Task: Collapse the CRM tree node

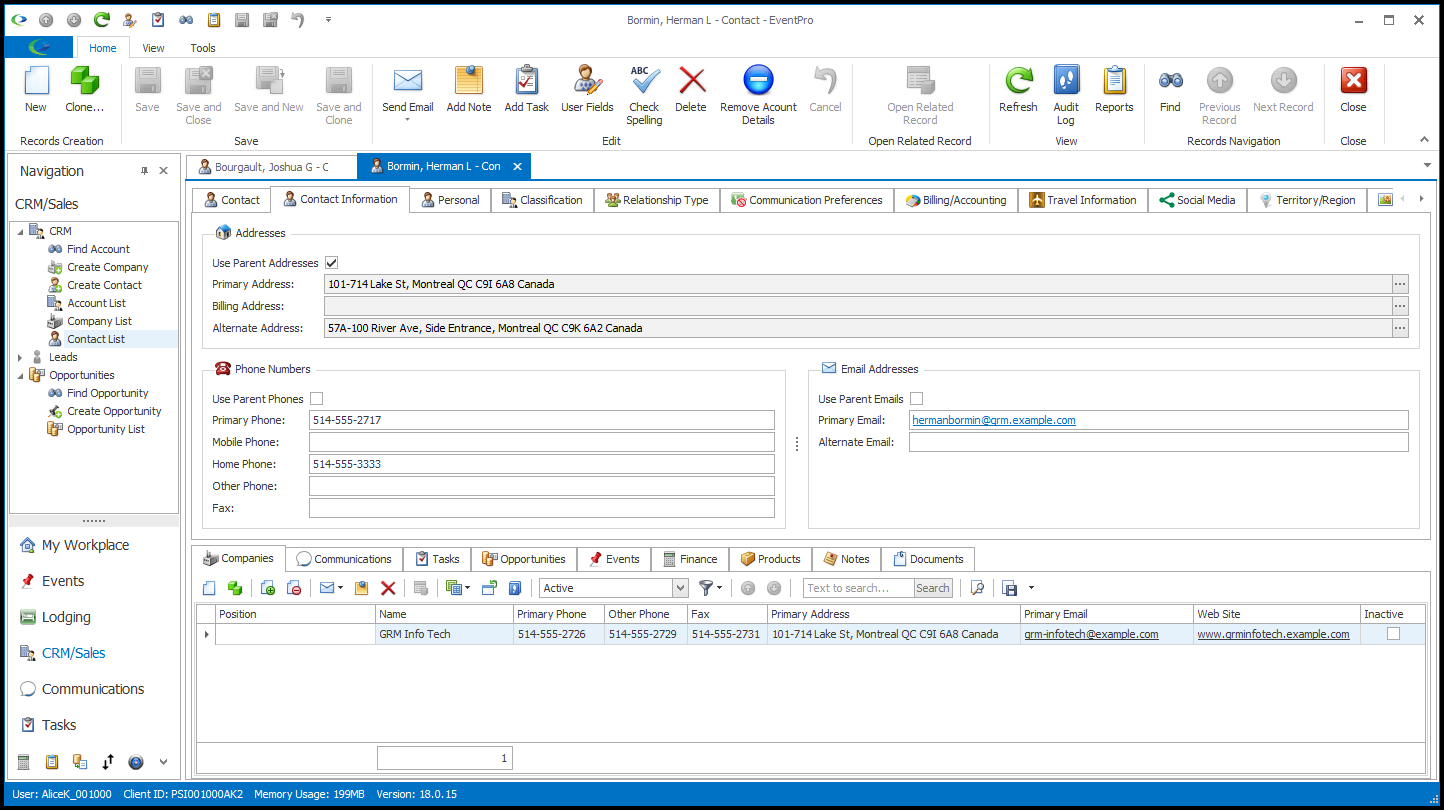Action: point(19,231)
